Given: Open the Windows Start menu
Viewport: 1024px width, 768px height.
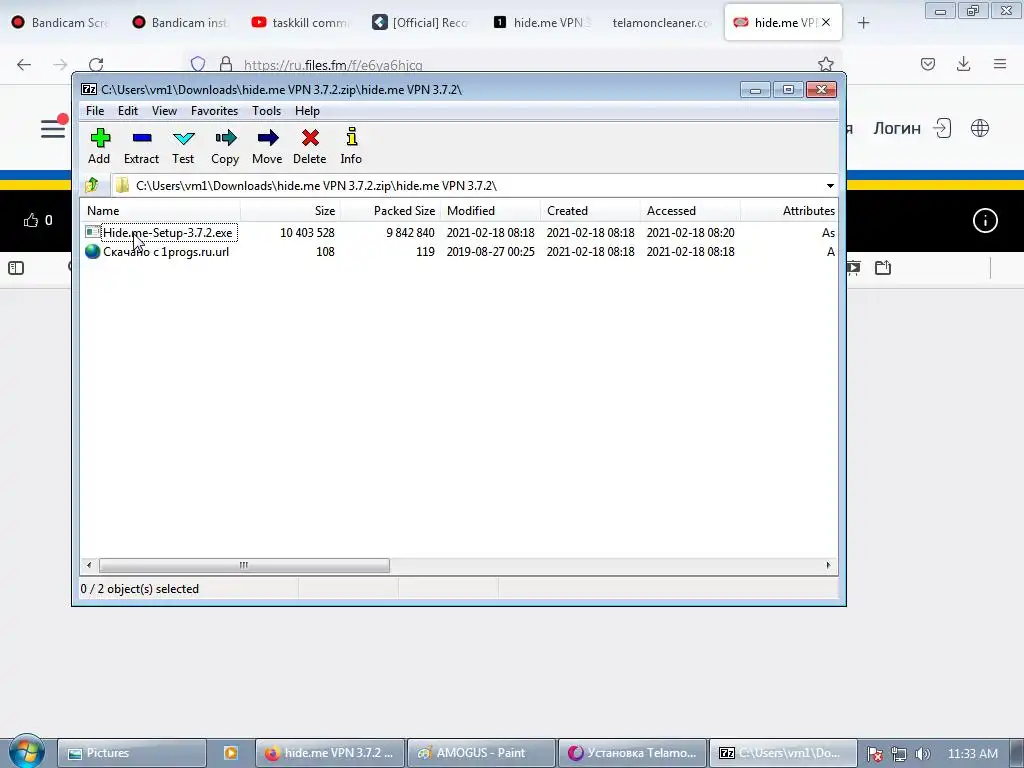Looking at the screenshot, I should tap(26, 752).
